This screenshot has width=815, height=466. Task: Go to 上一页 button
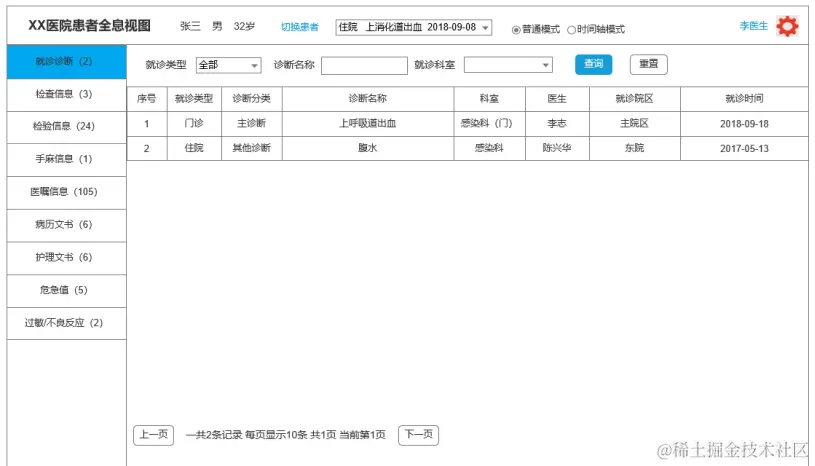tap(153, 435)
